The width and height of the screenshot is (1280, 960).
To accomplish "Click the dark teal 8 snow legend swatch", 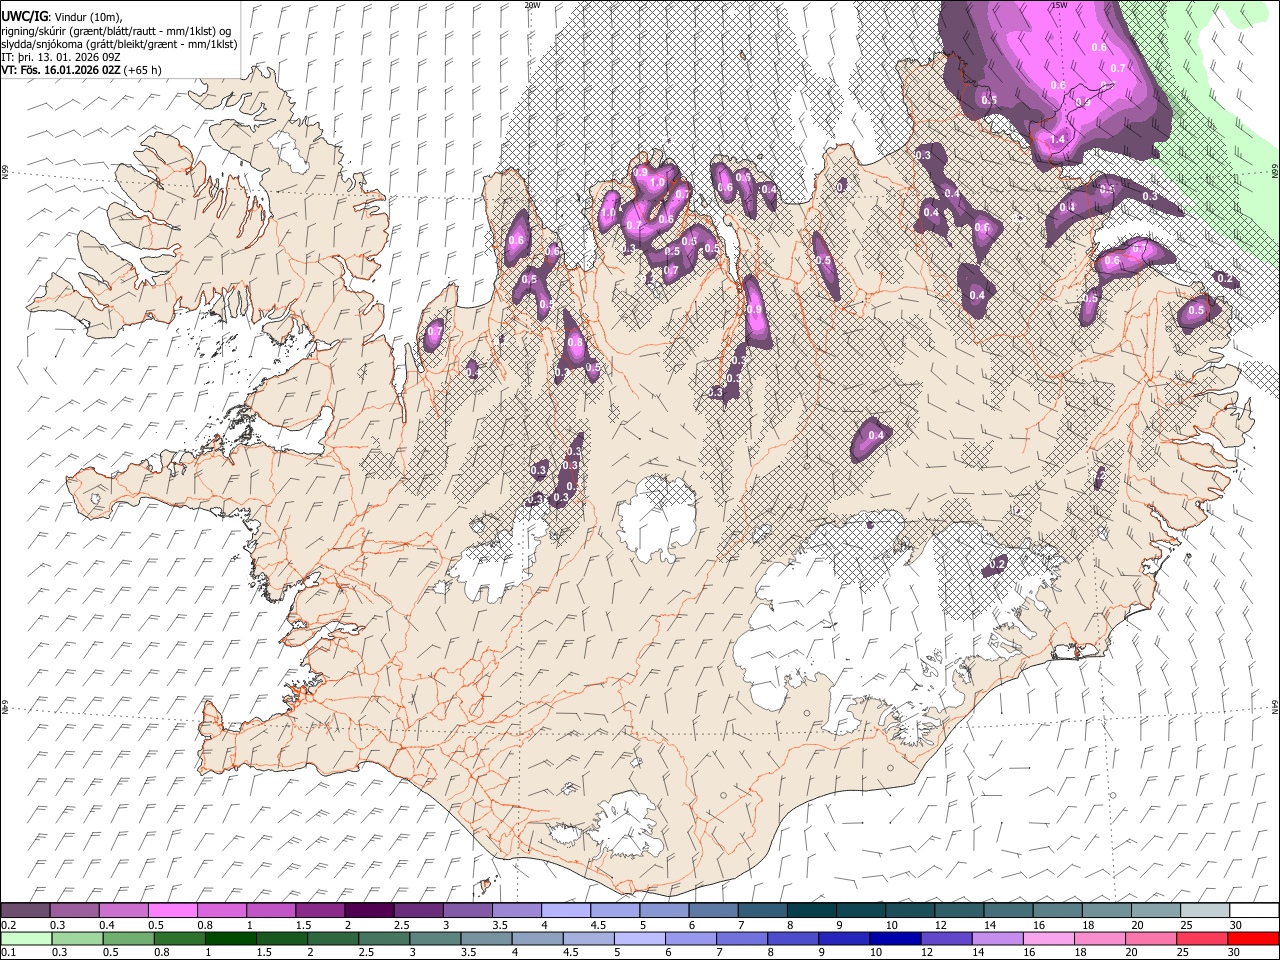I will [x=812, y=910].
